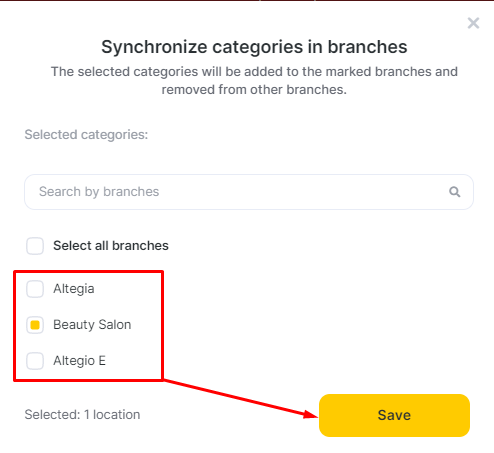This screenshot has width=494, height=453.
Task: Click the magnifier search icon
Action: tap(454, 192)
